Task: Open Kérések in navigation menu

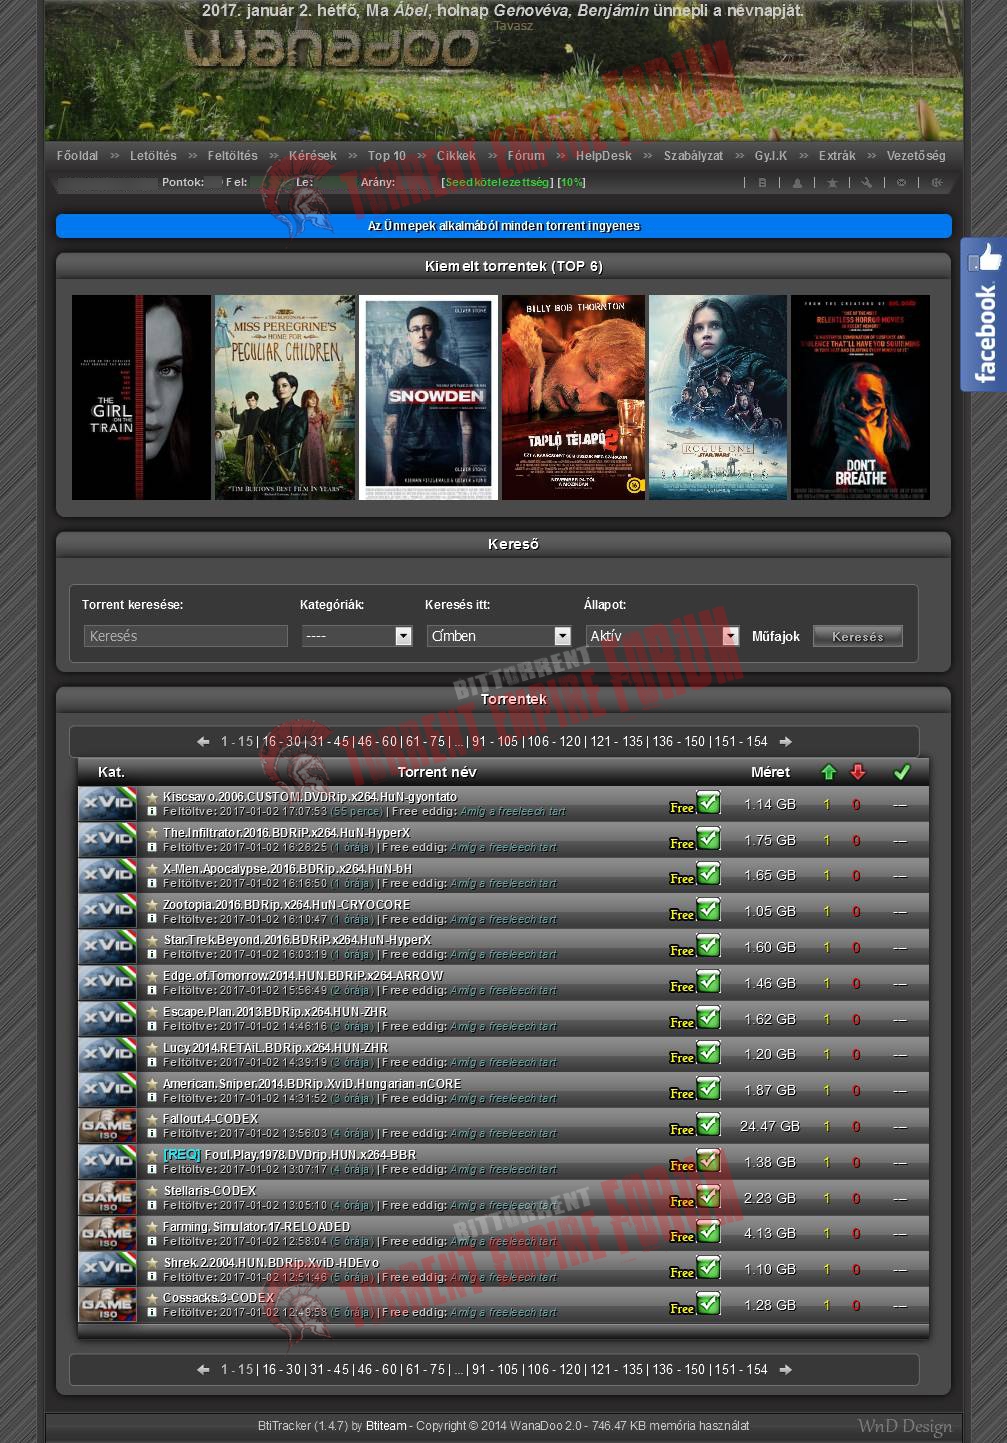Action: coord(313,156)
